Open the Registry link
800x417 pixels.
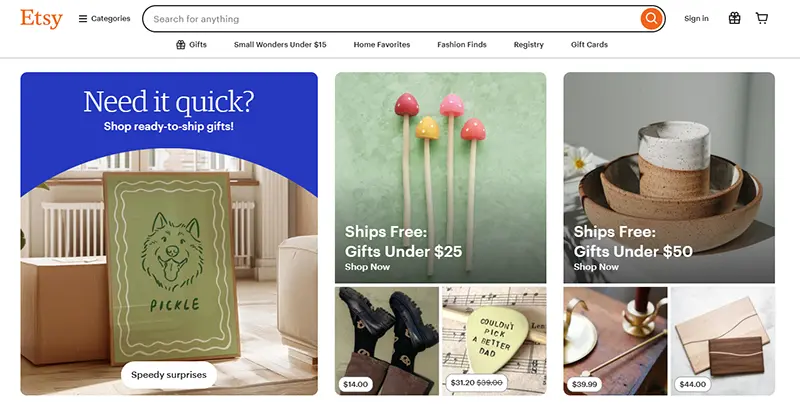click(529, 44)
